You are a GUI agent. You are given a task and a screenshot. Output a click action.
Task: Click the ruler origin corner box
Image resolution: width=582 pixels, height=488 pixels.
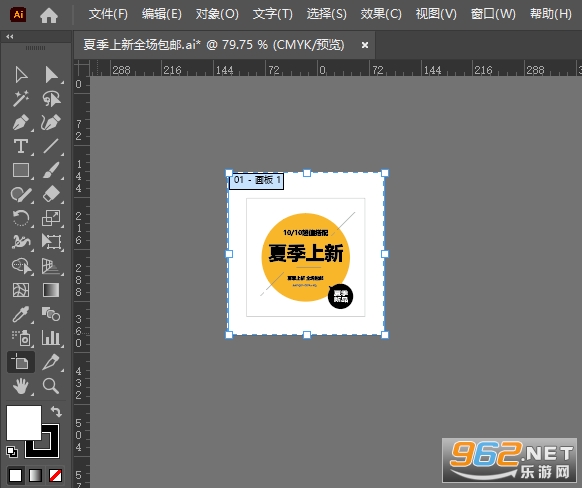pos(82,68)
